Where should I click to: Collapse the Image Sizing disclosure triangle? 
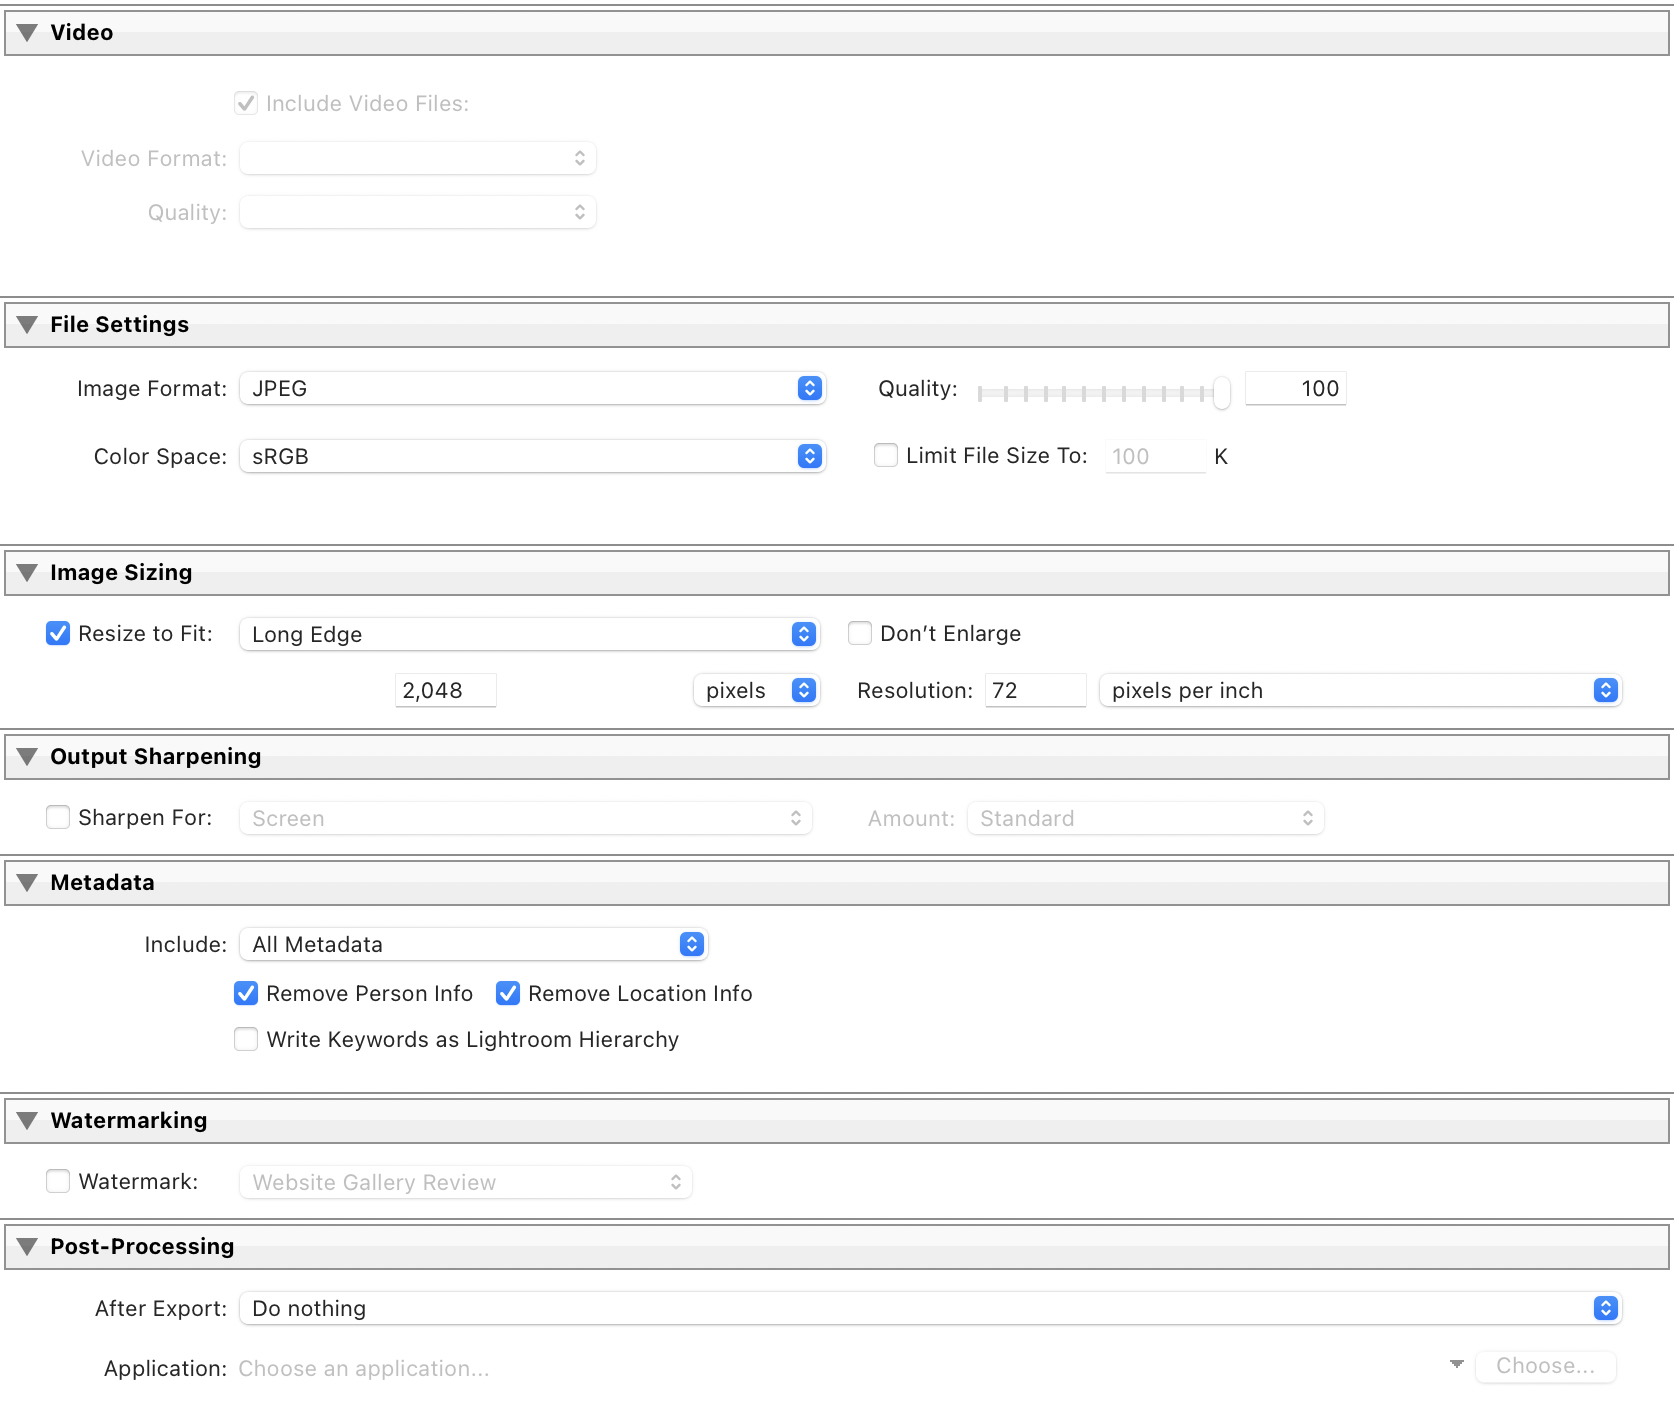(x=28, y=573)
